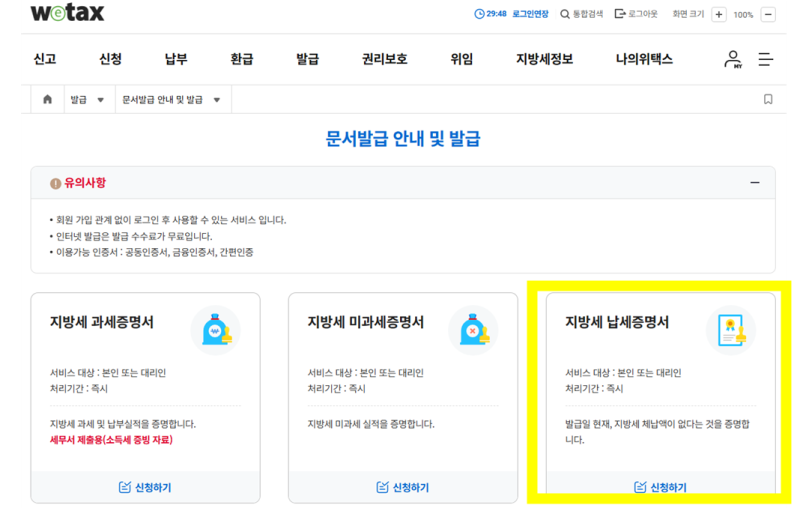This screenshot has width=800, height=508.
Task: Open the MY user profile icon
Action: [x=733, y=59]
